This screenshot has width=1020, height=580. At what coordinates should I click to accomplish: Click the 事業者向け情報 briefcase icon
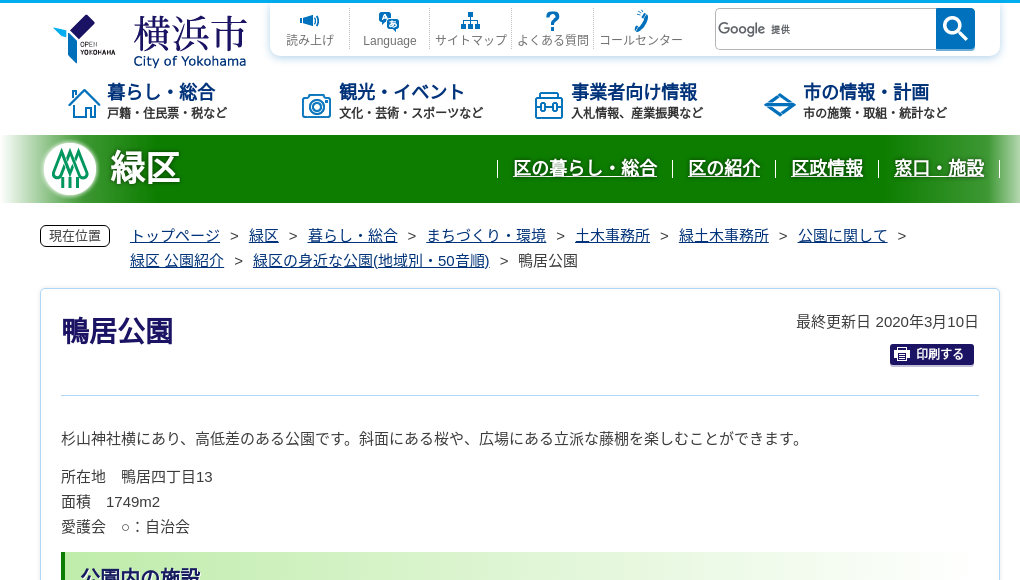pos(548,104)
